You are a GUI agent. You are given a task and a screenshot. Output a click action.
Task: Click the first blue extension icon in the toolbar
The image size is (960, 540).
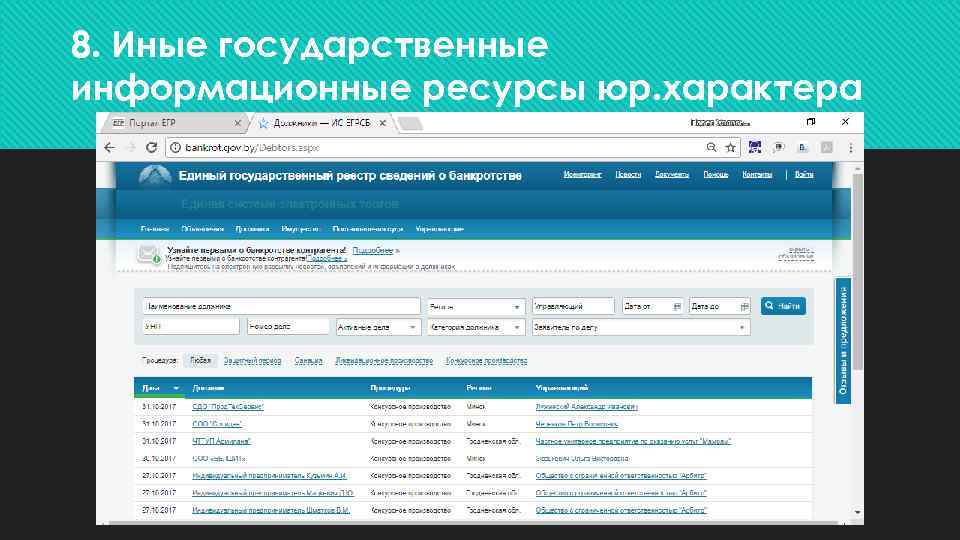click(x=754, y=148)
